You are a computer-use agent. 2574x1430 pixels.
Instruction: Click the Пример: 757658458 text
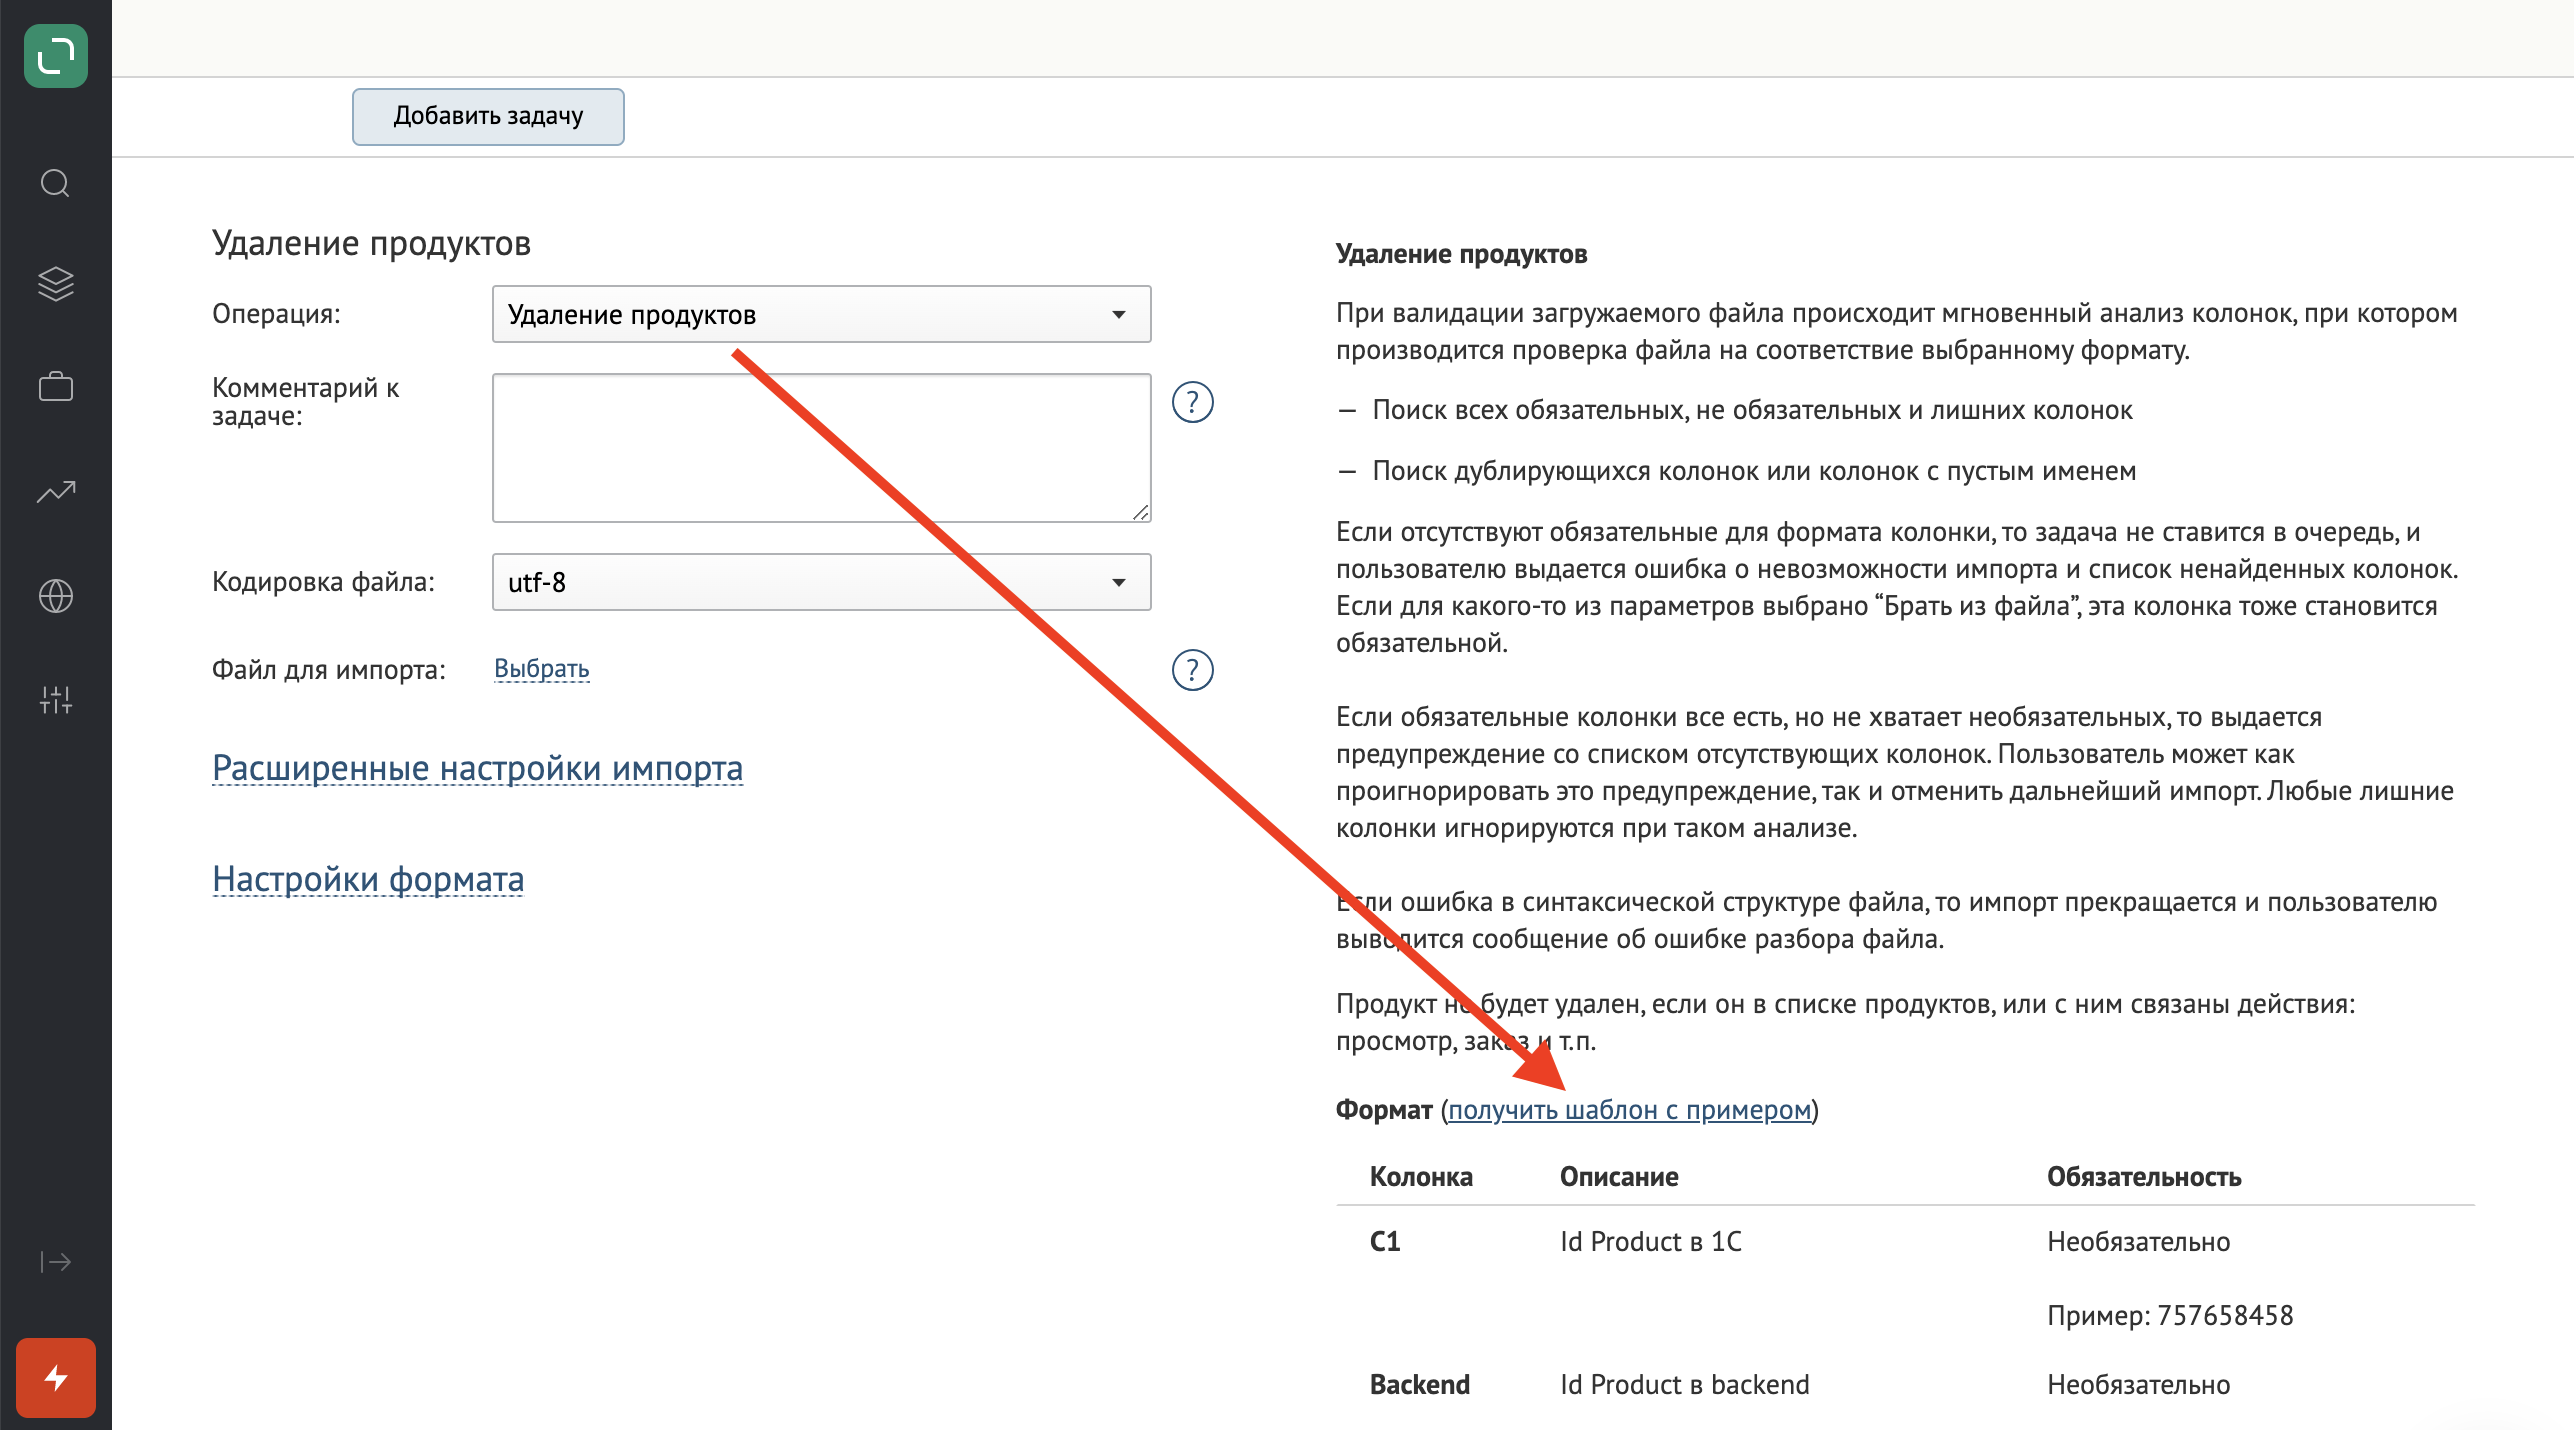click(2169, 1315)
